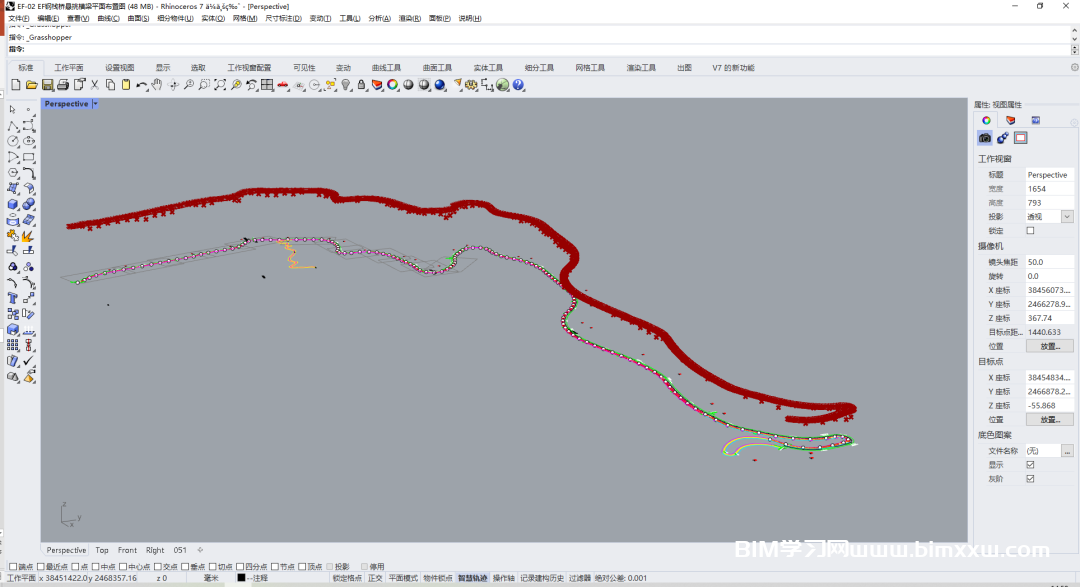The width and height of the screenshot is (1080, 587).
Task: Open the camera view properties icon
Action: (985, 138)
